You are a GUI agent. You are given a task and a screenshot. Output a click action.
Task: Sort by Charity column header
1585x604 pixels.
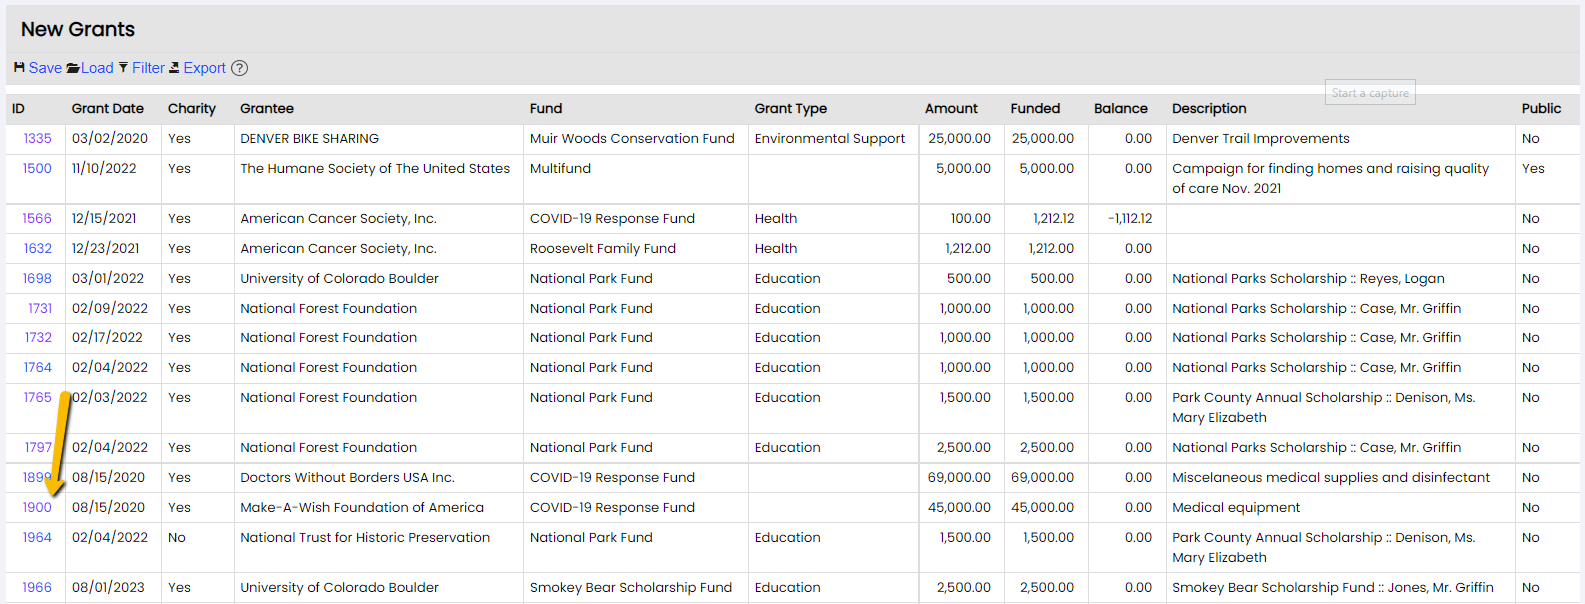click(192, 109)
